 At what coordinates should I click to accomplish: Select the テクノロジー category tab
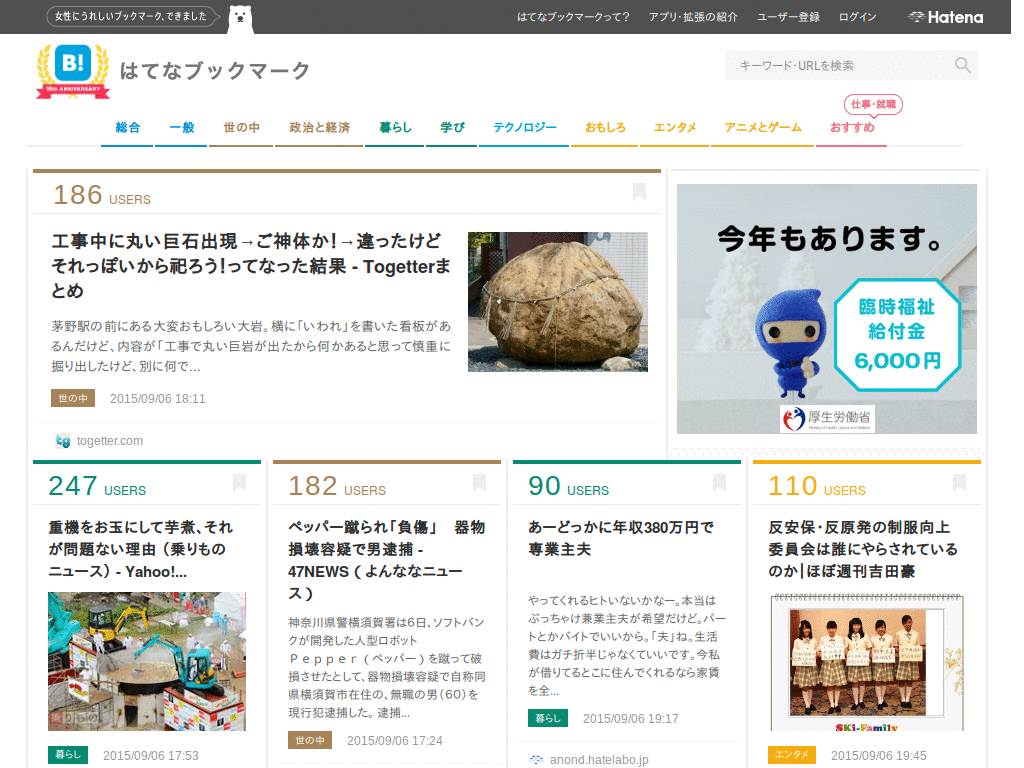coord(524,127)
